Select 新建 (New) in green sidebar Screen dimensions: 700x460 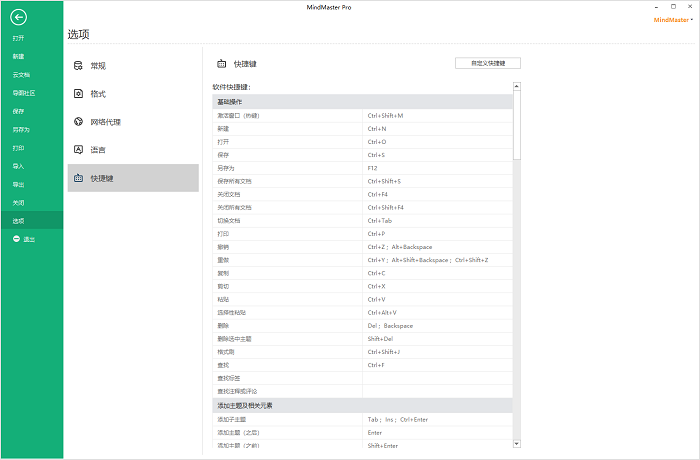[x=18, y=56]
